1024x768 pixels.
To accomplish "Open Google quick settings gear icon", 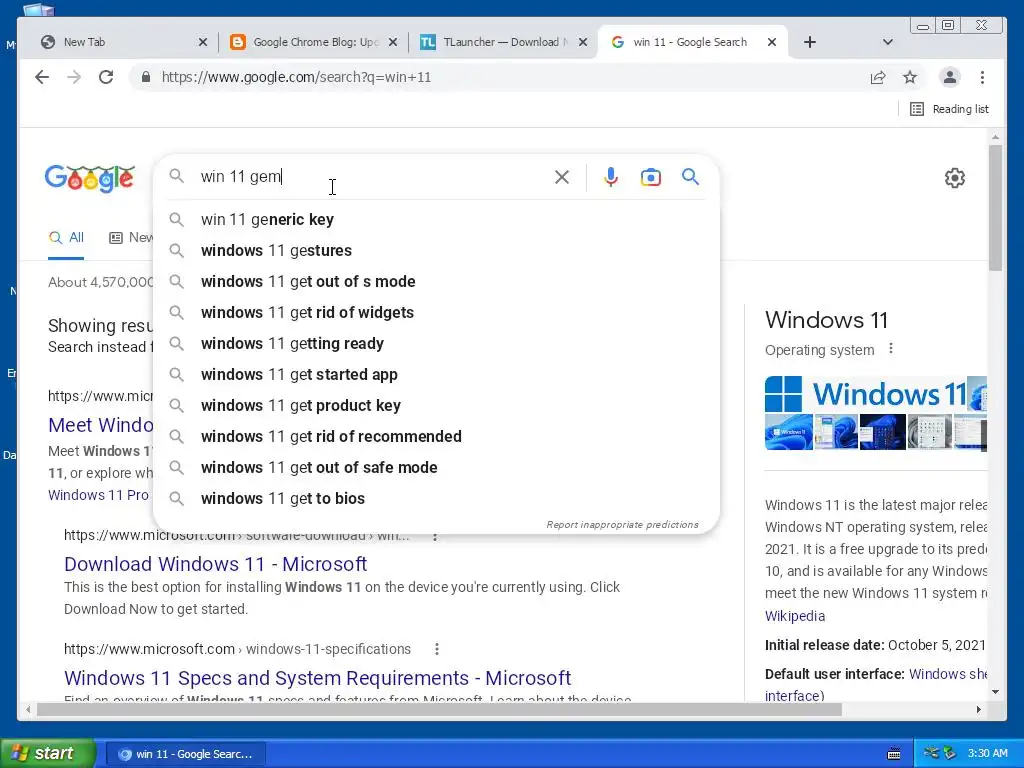I will pos(955,178).
